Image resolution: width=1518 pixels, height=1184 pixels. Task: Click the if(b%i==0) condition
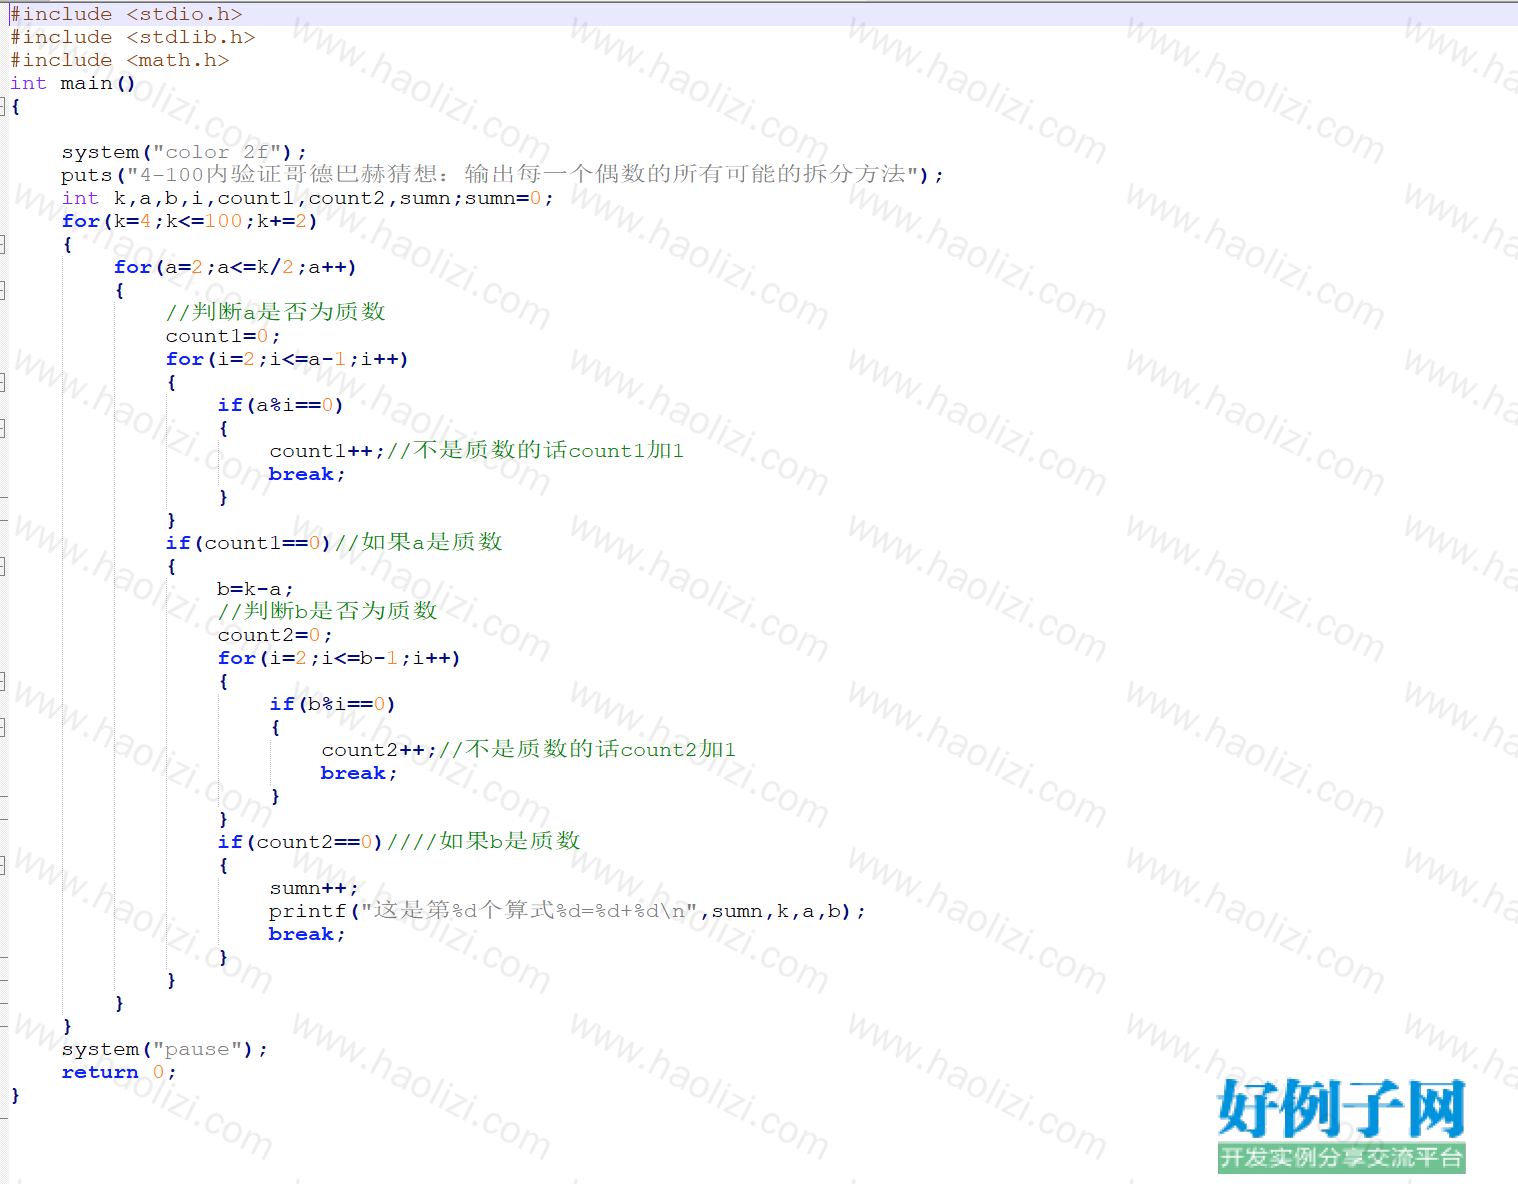point(332,704)
